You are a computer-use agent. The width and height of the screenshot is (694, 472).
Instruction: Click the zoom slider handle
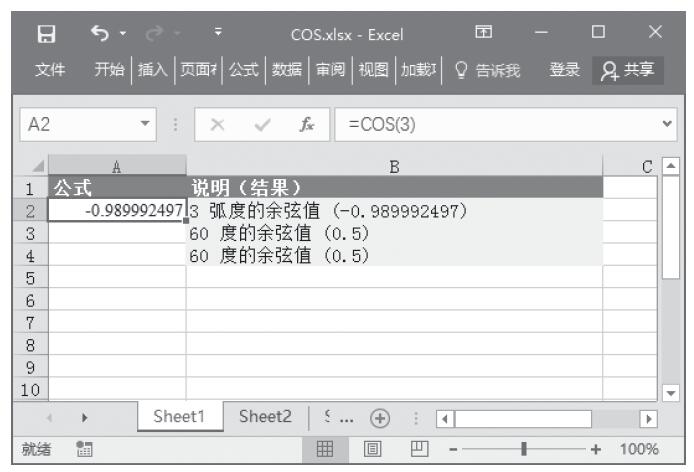[524, 449]
